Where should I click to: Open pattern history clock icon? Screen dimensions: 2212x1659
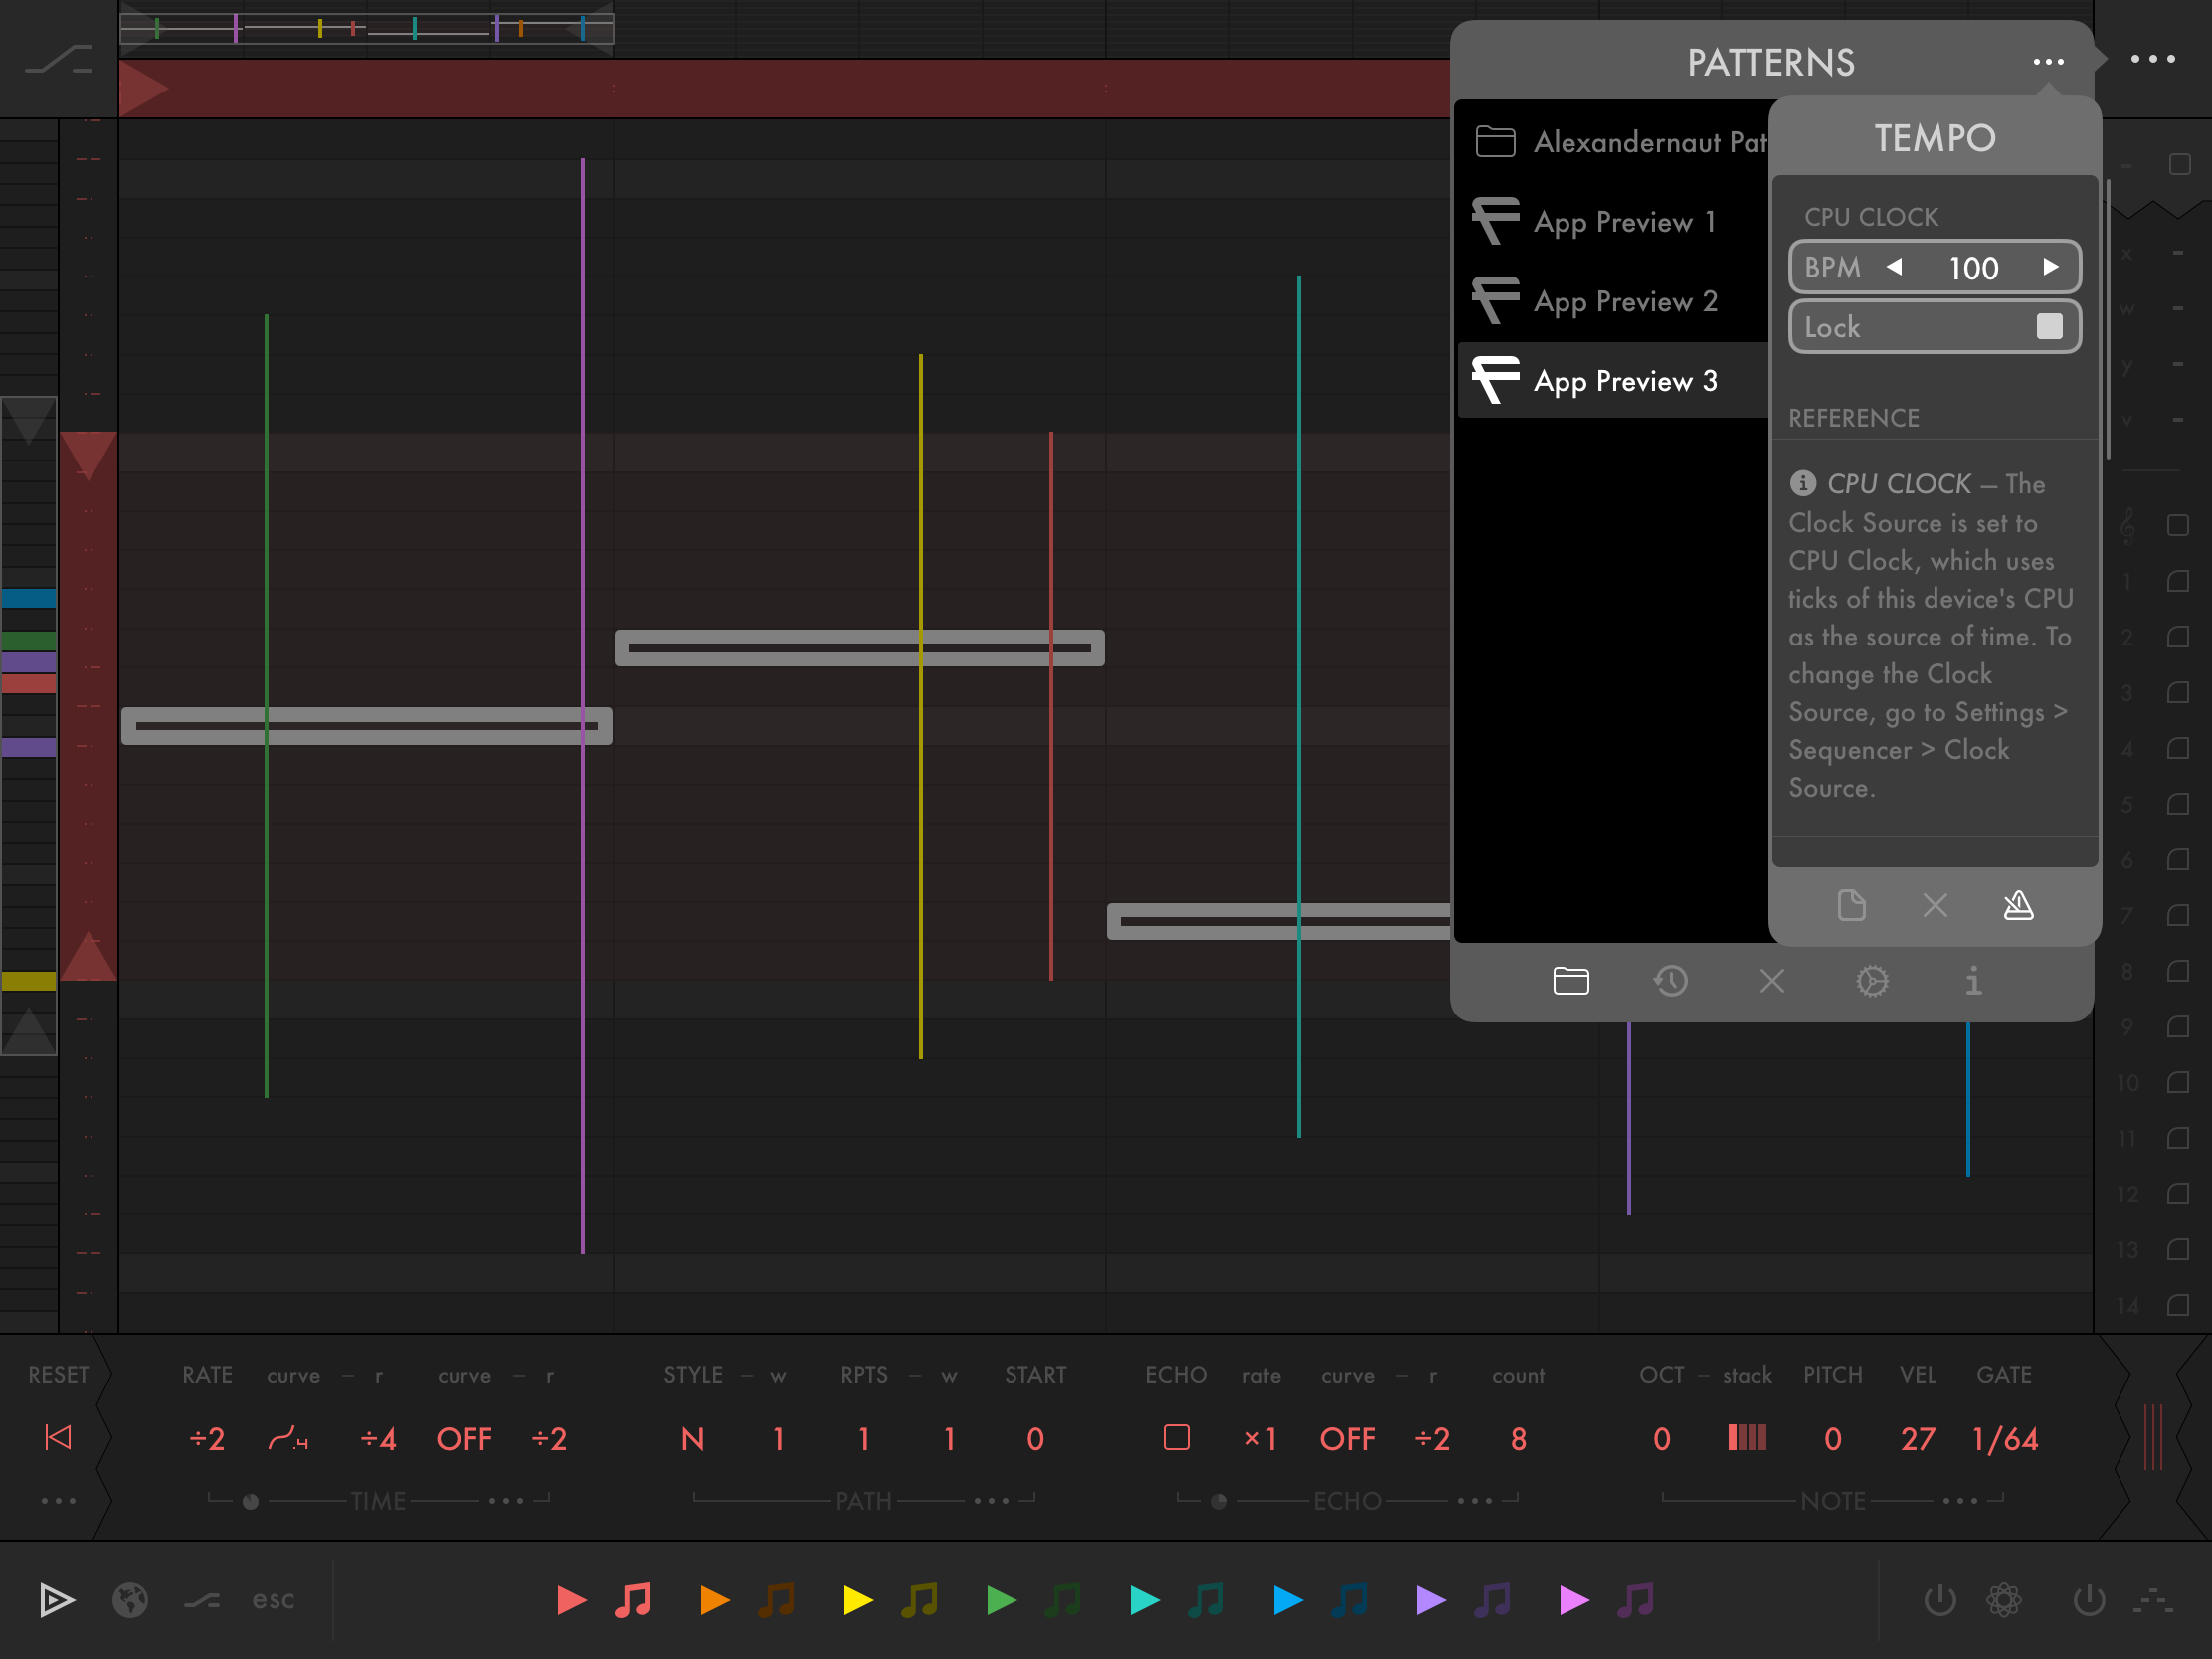pyautogui.click(x=1671, y=981)
